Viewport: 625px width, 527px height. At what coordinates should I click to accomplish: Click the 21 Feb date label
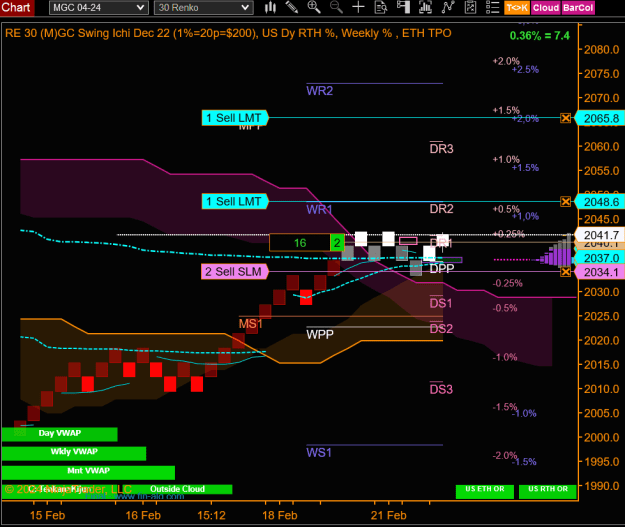pos(389,515)
